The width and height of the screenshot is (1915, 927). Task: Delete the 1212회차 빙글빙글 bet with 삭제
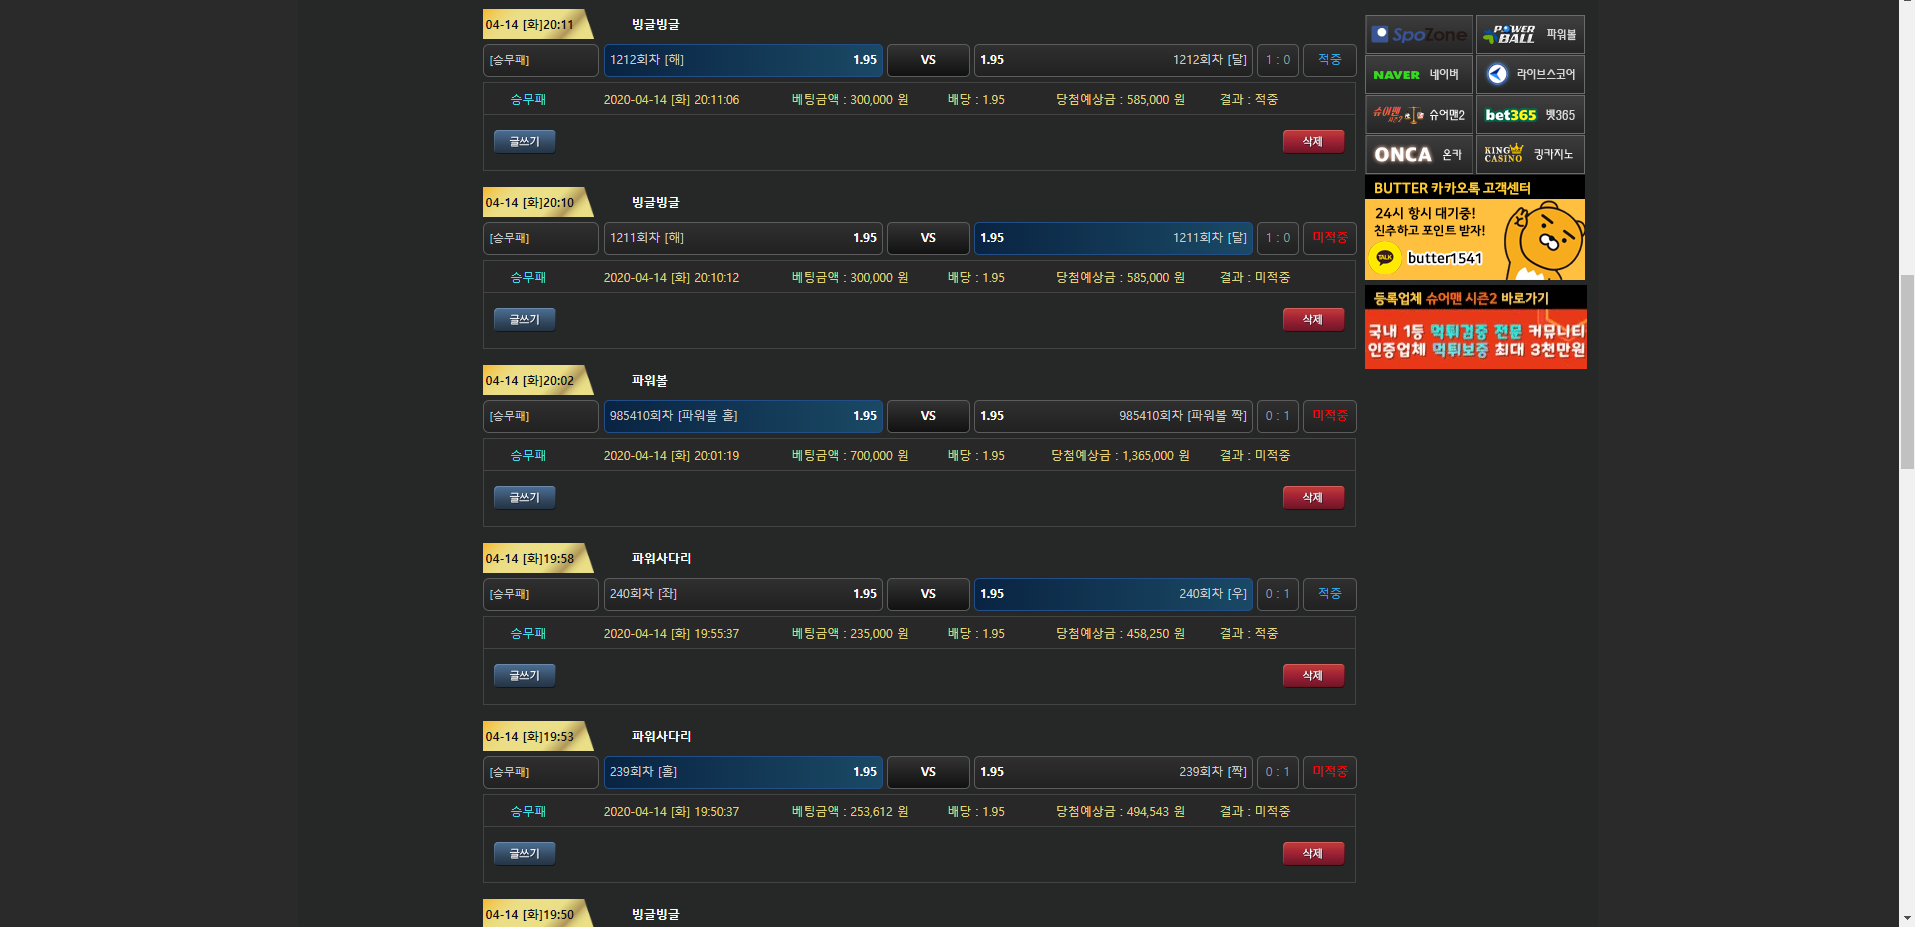[1312, 142]
